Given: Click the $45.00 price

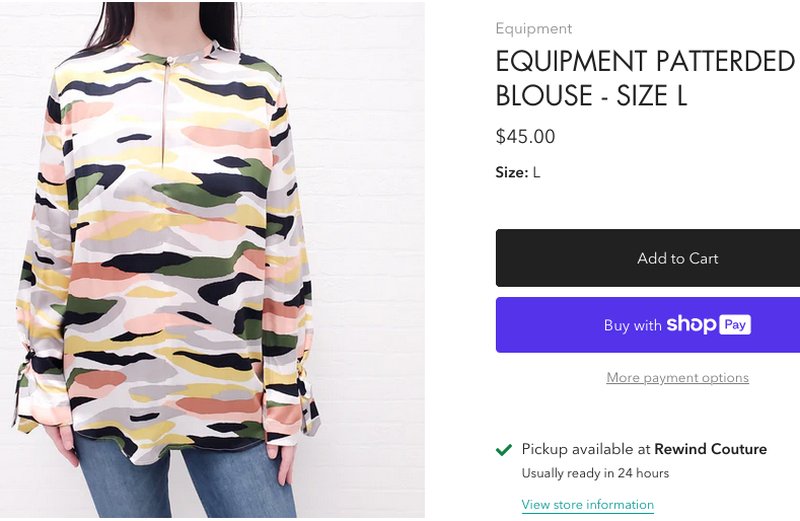Looking at the screenshot, I should [525, 137].
